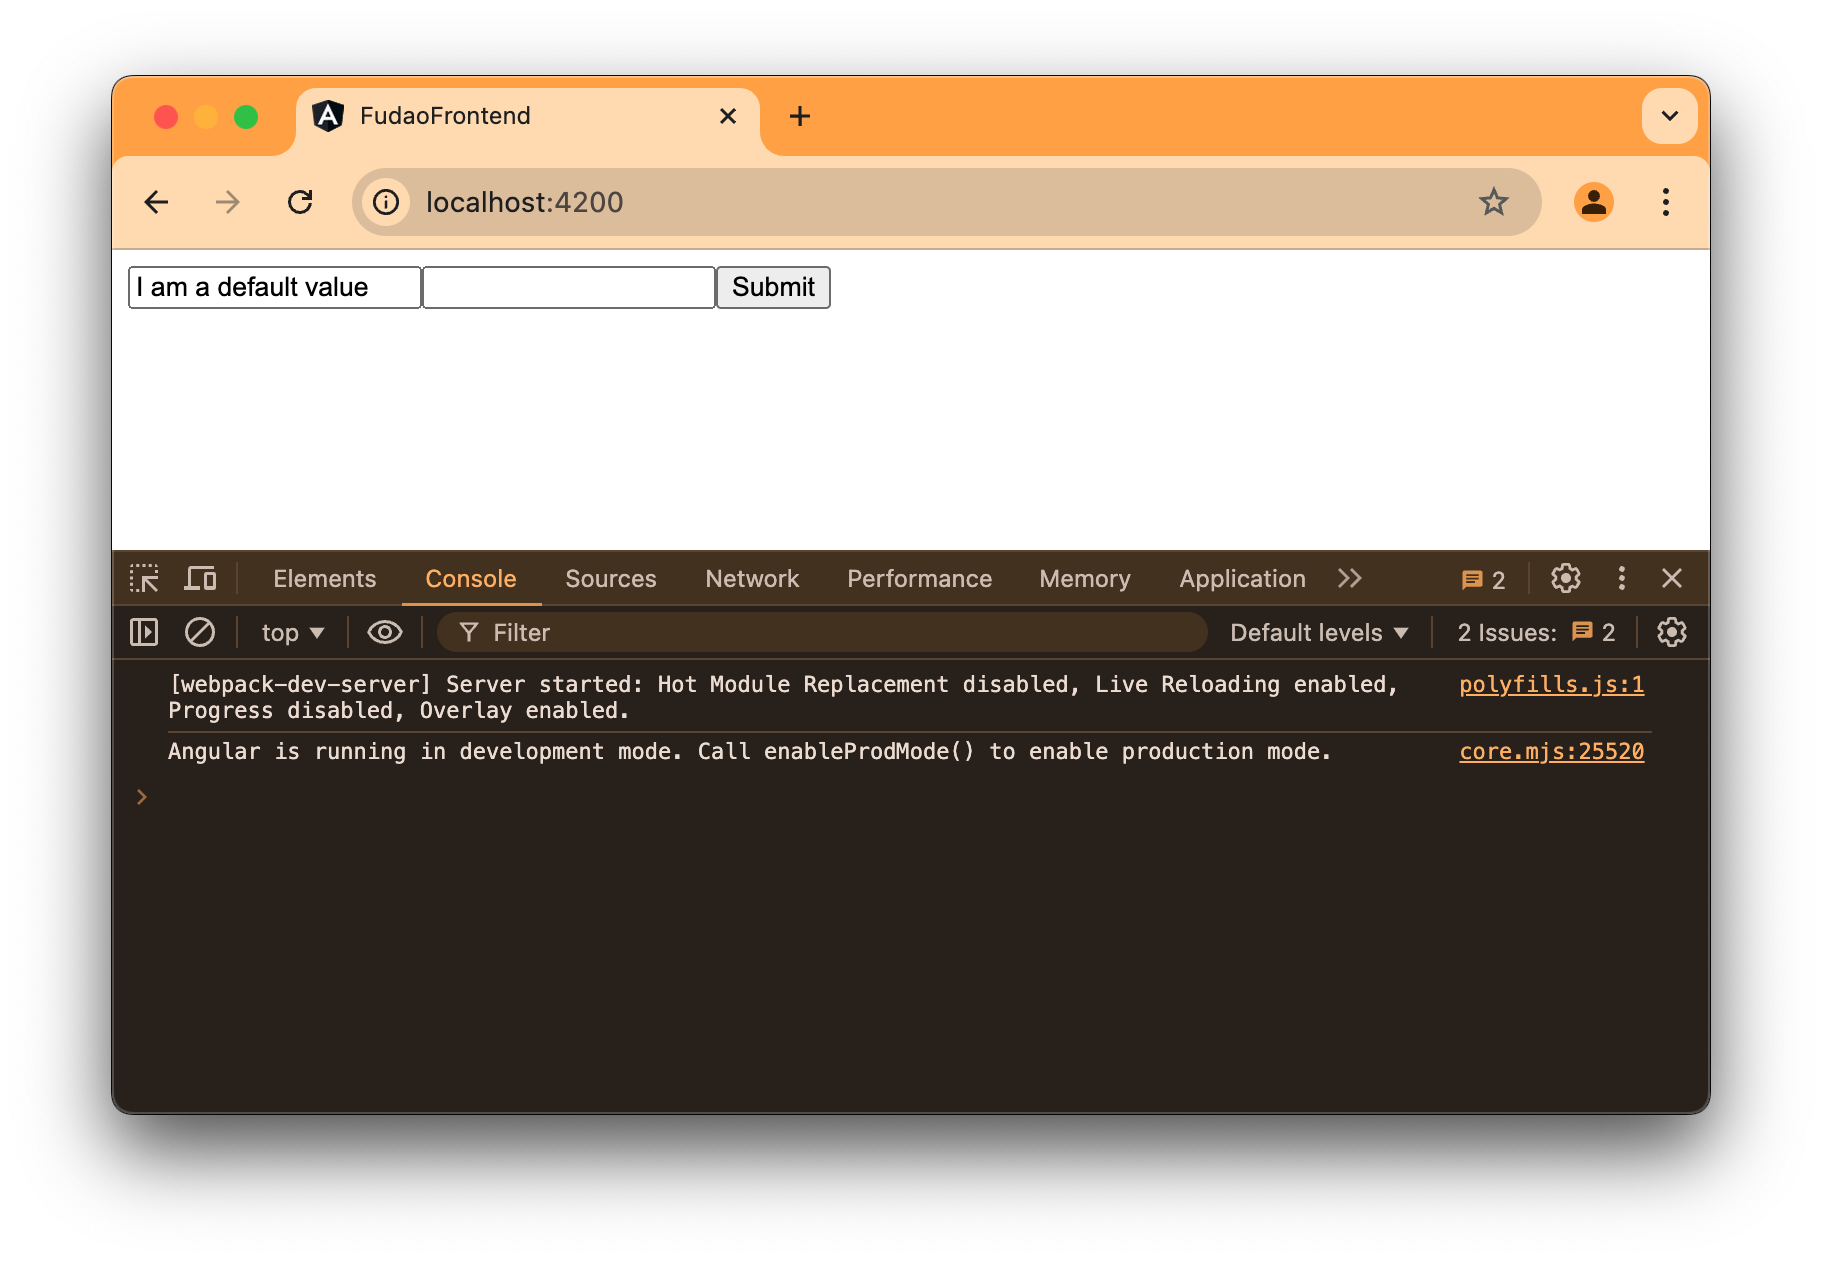Create a live expression with eye icon
Image resolution: width=1822 pixels, height=1262 pixels.
[x=384, y=632]
